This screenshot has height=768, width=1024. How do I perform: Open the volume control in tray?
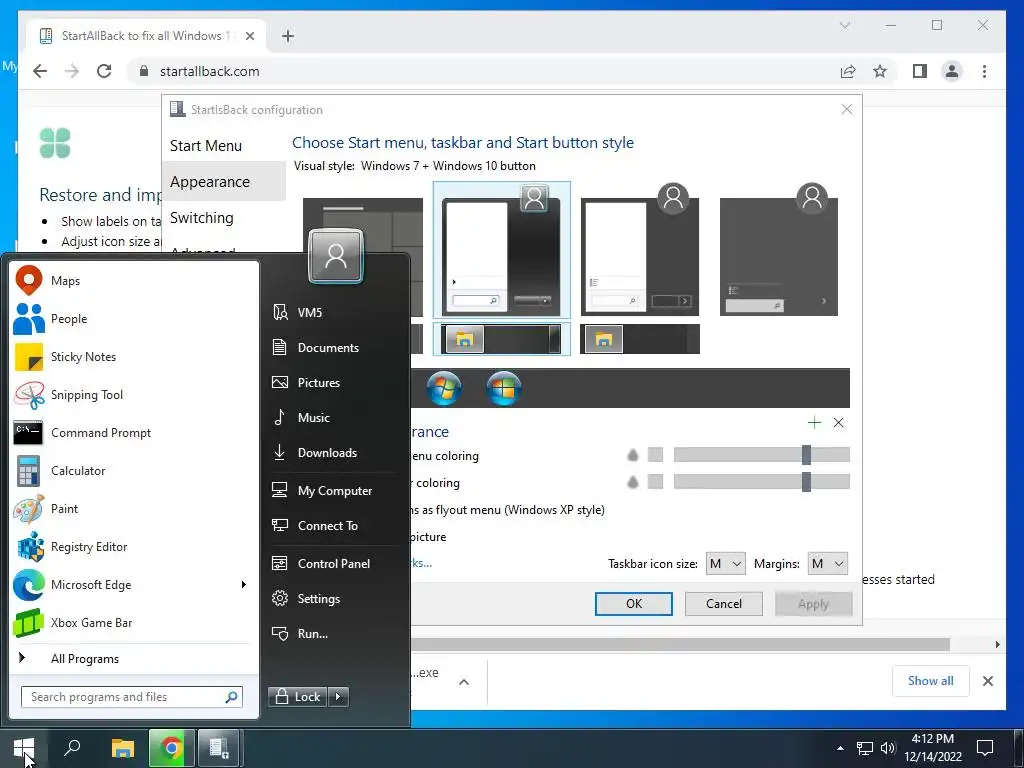888,748
